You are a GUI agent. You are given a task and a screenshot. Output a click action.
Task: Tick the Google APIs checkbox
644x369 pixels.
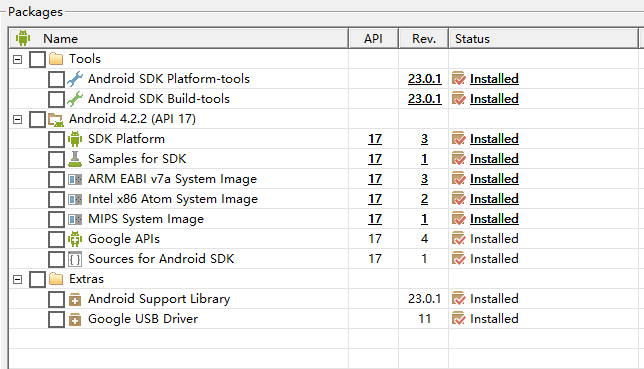[56, 240]
